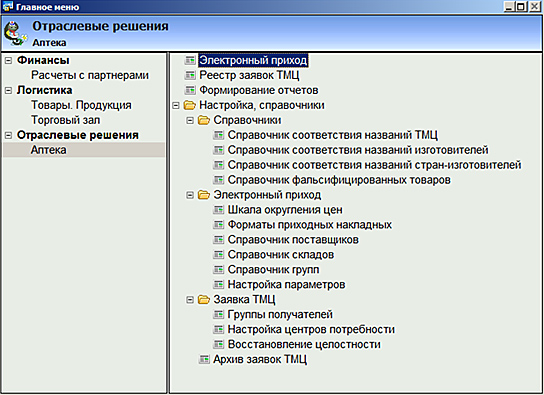Click the folder icon of Настройка, справочники
Screen dimensions: 544x395
(190, 105)
